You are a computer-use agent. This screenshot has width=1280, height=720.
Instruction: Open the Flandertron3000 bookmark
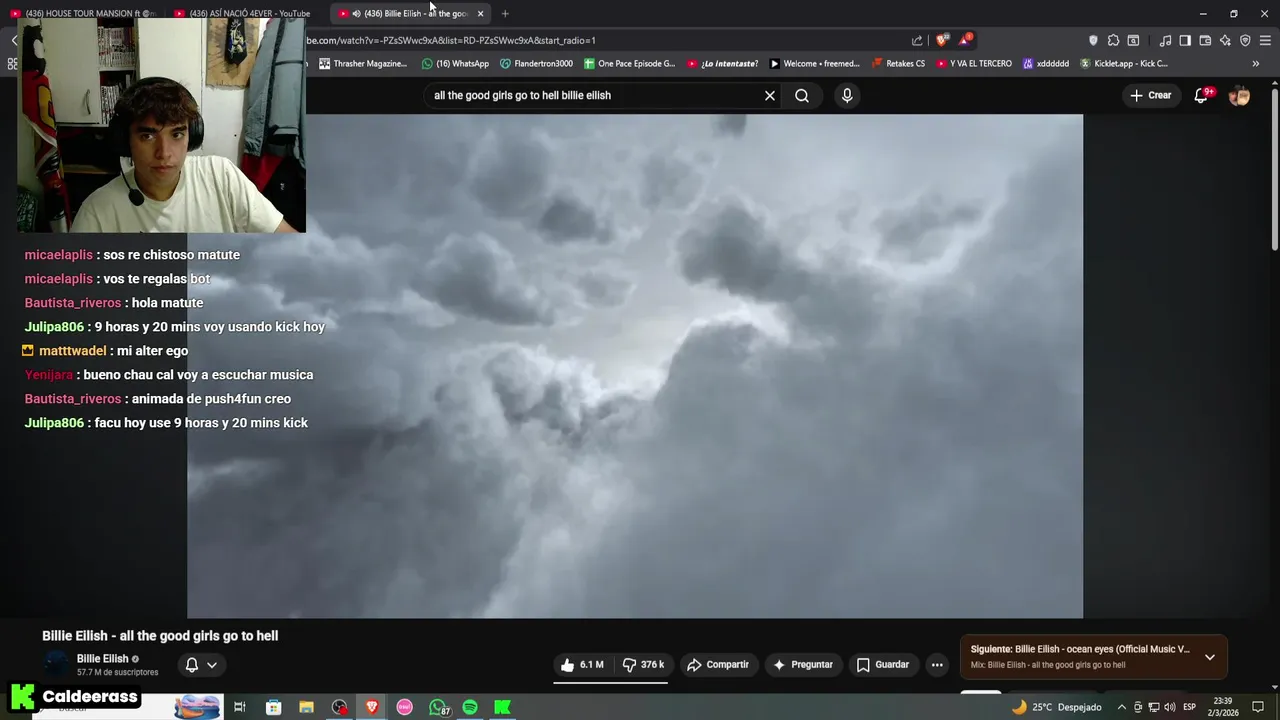(536, 64)
